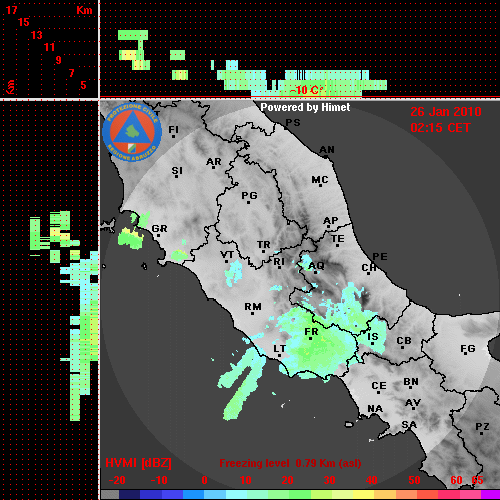Click the '11' altitude label
Screen dimensions: 500x500
point(49,47)
